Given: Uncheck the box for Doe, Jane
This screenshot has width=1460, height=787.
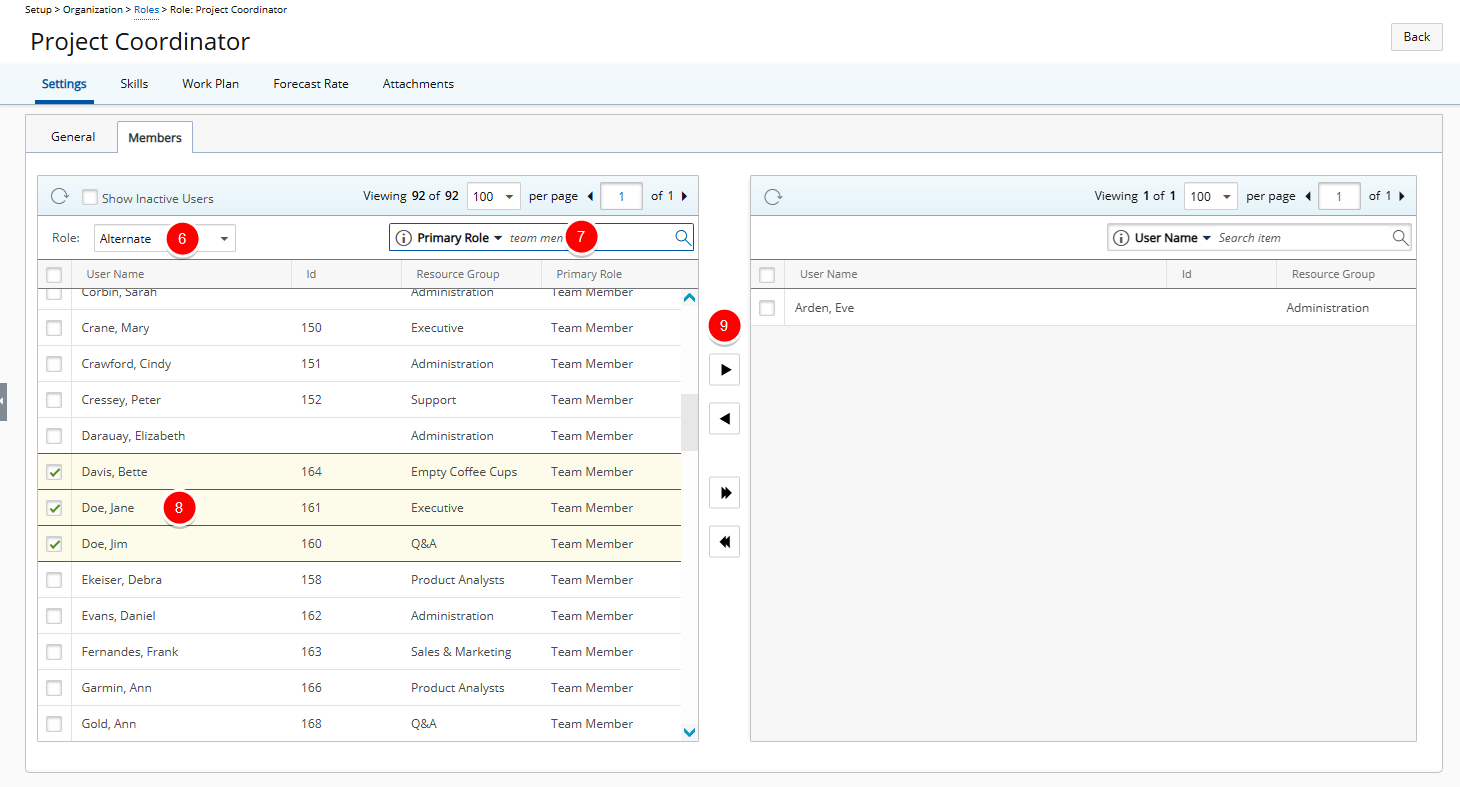Looking at the screenshot, I should click(54, 508).
